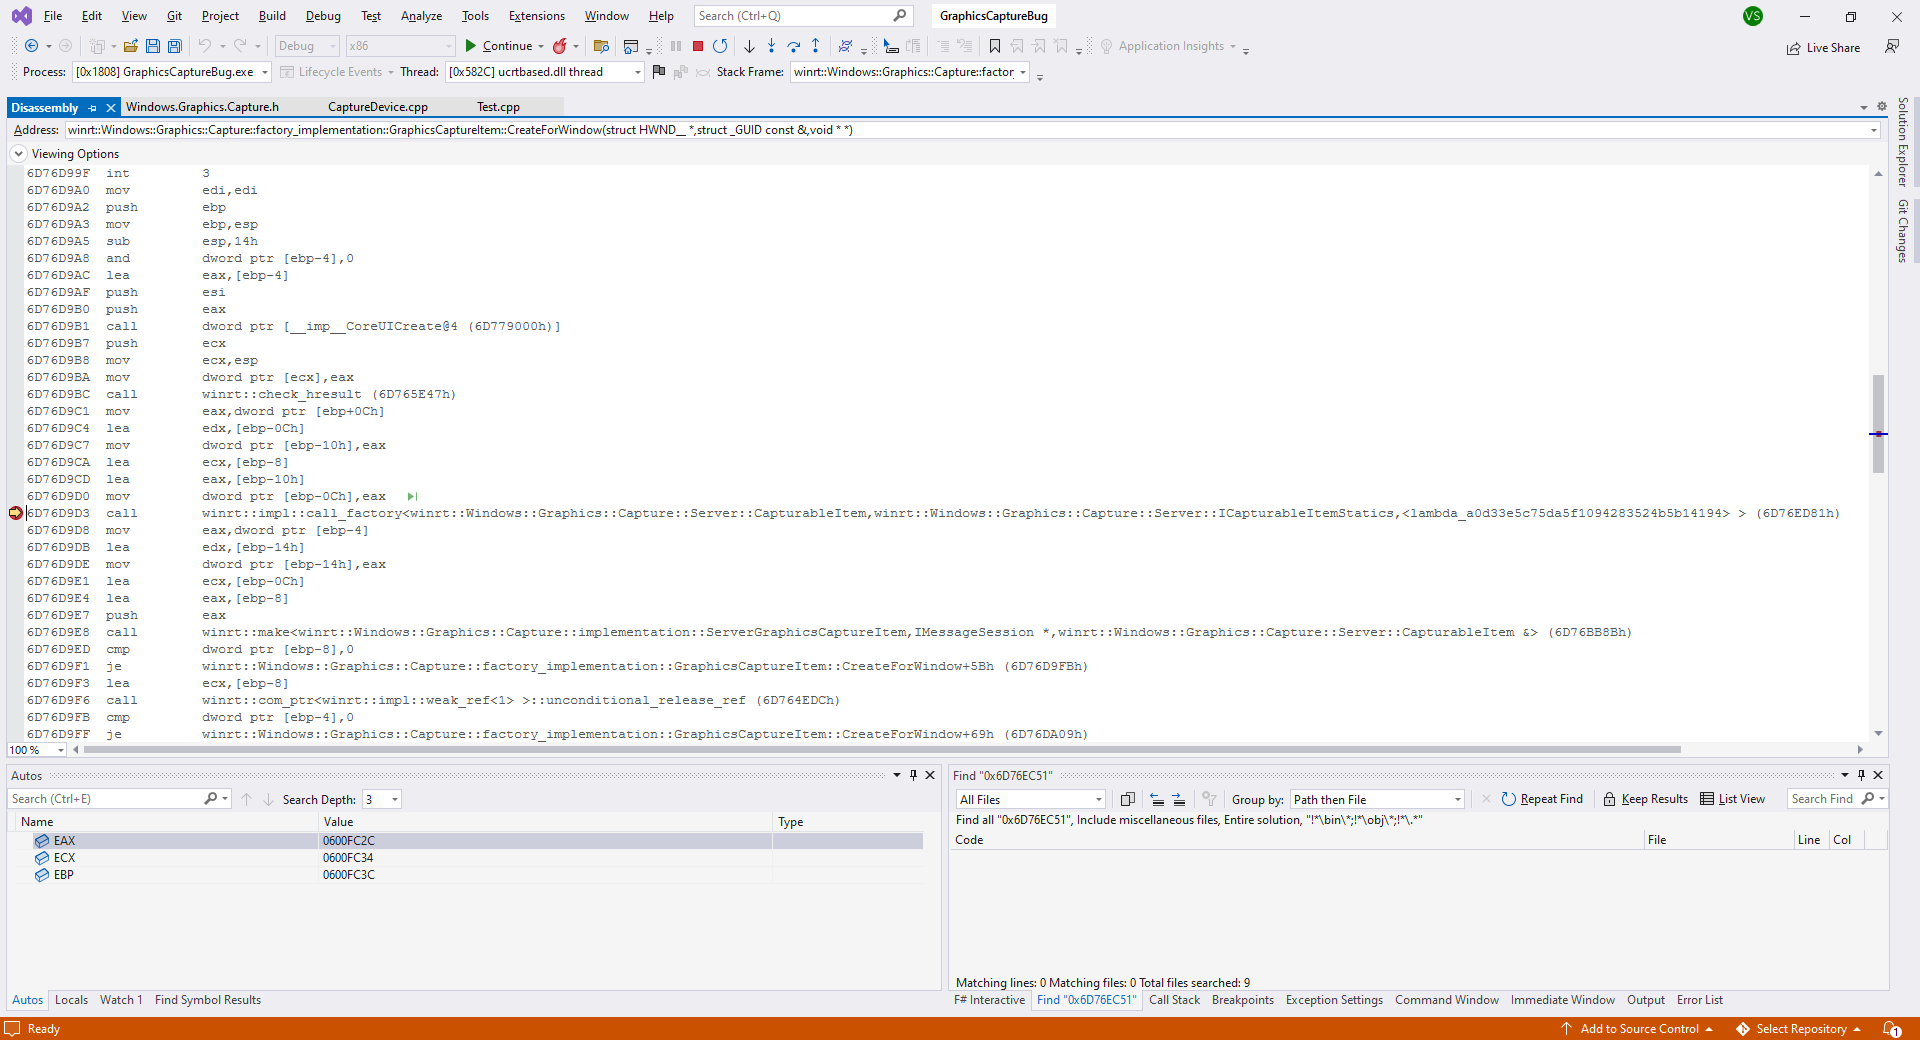Open the Search Depth dropdown
This screenshot has width=1920, height=1062.
click(395, 799)
